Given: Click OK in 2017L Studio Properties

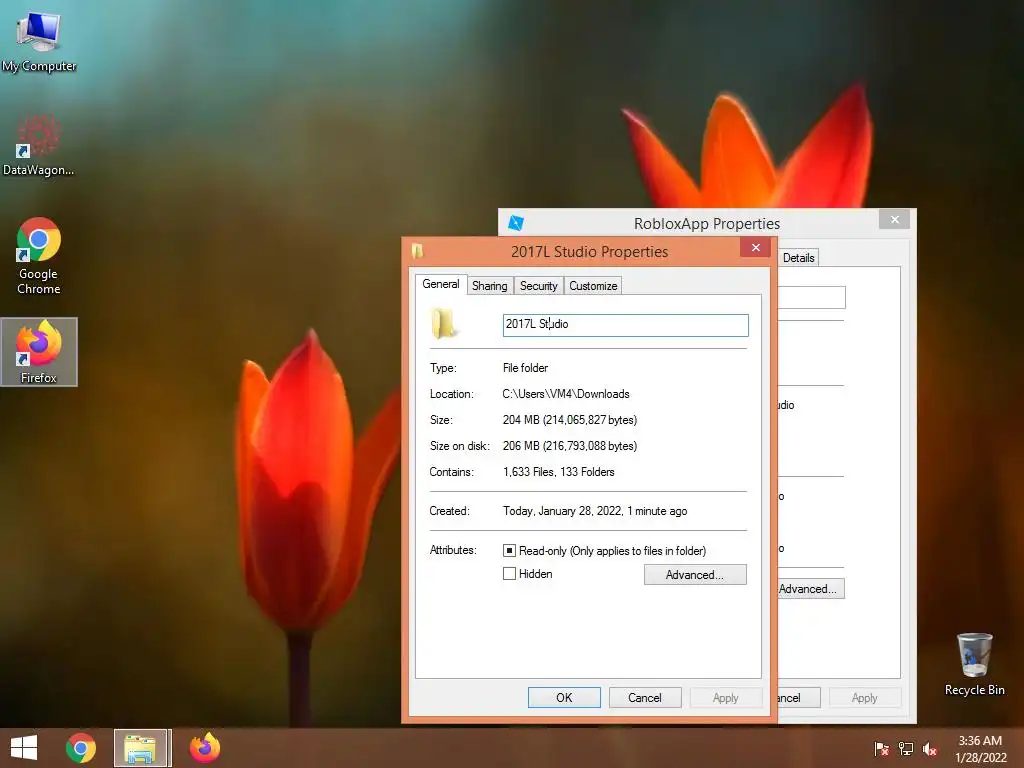Looking at the screenshot, I should pos(564,697).
